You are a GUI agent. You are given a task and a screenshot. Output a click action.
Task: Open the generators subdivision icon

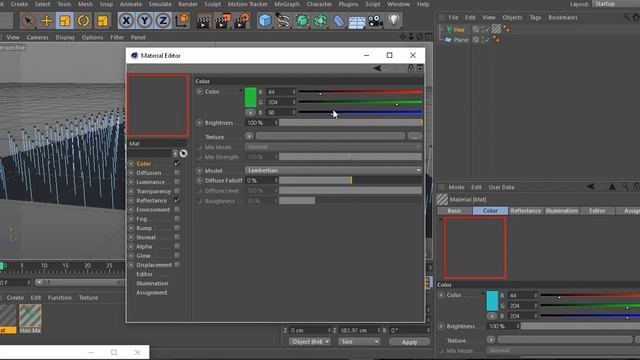302,20
